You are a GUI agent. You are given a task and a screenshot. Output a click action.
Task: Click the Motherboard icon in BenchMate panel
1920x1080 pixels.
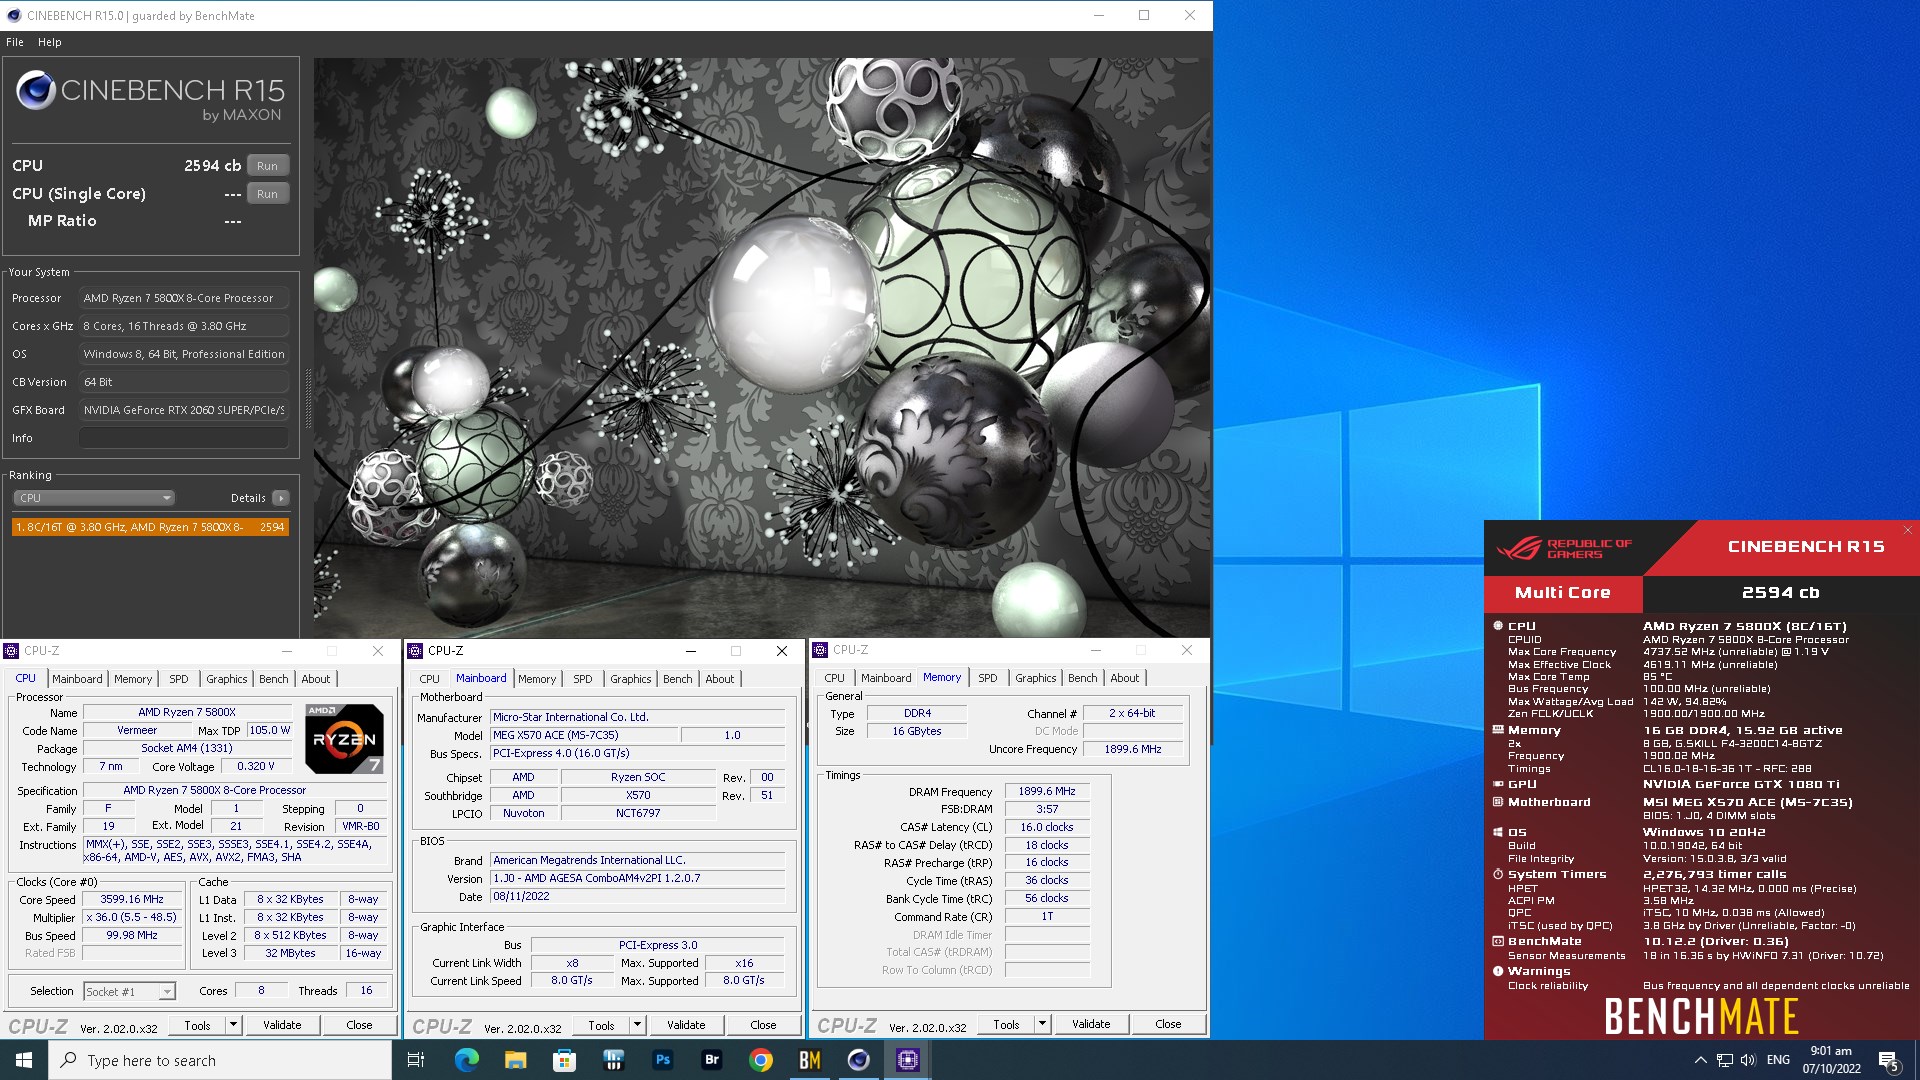point(1498,802)
